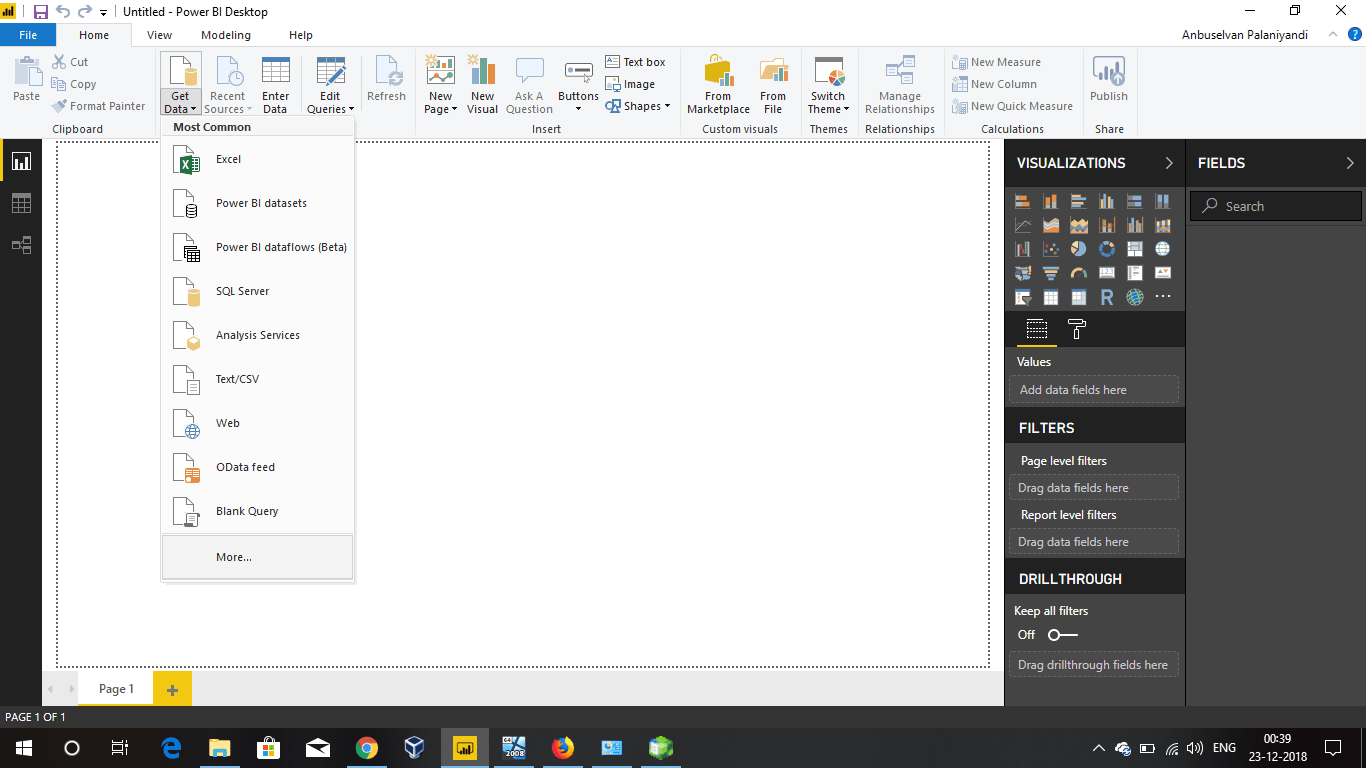This screenshot has height=768, width=1366.
Task: Insert a Donut chart visual
Action: pyautogui.click(x=1107, y=249)
